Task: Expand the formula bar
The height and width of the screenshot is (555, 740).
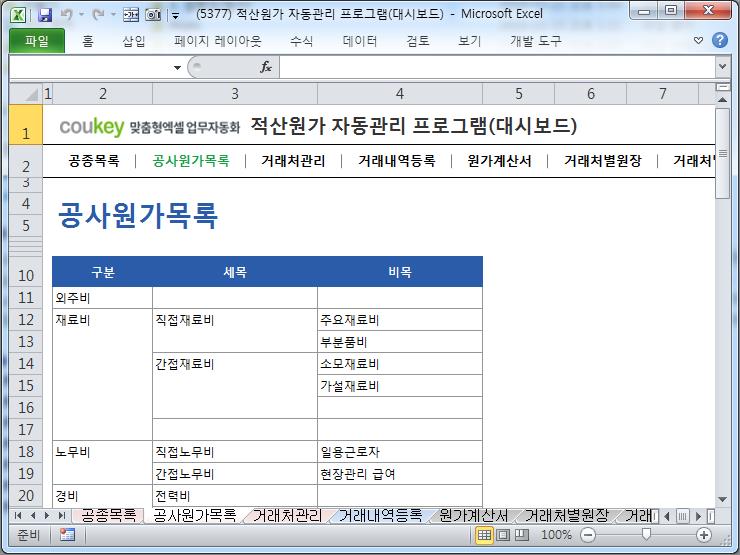Action: [722, 67]
